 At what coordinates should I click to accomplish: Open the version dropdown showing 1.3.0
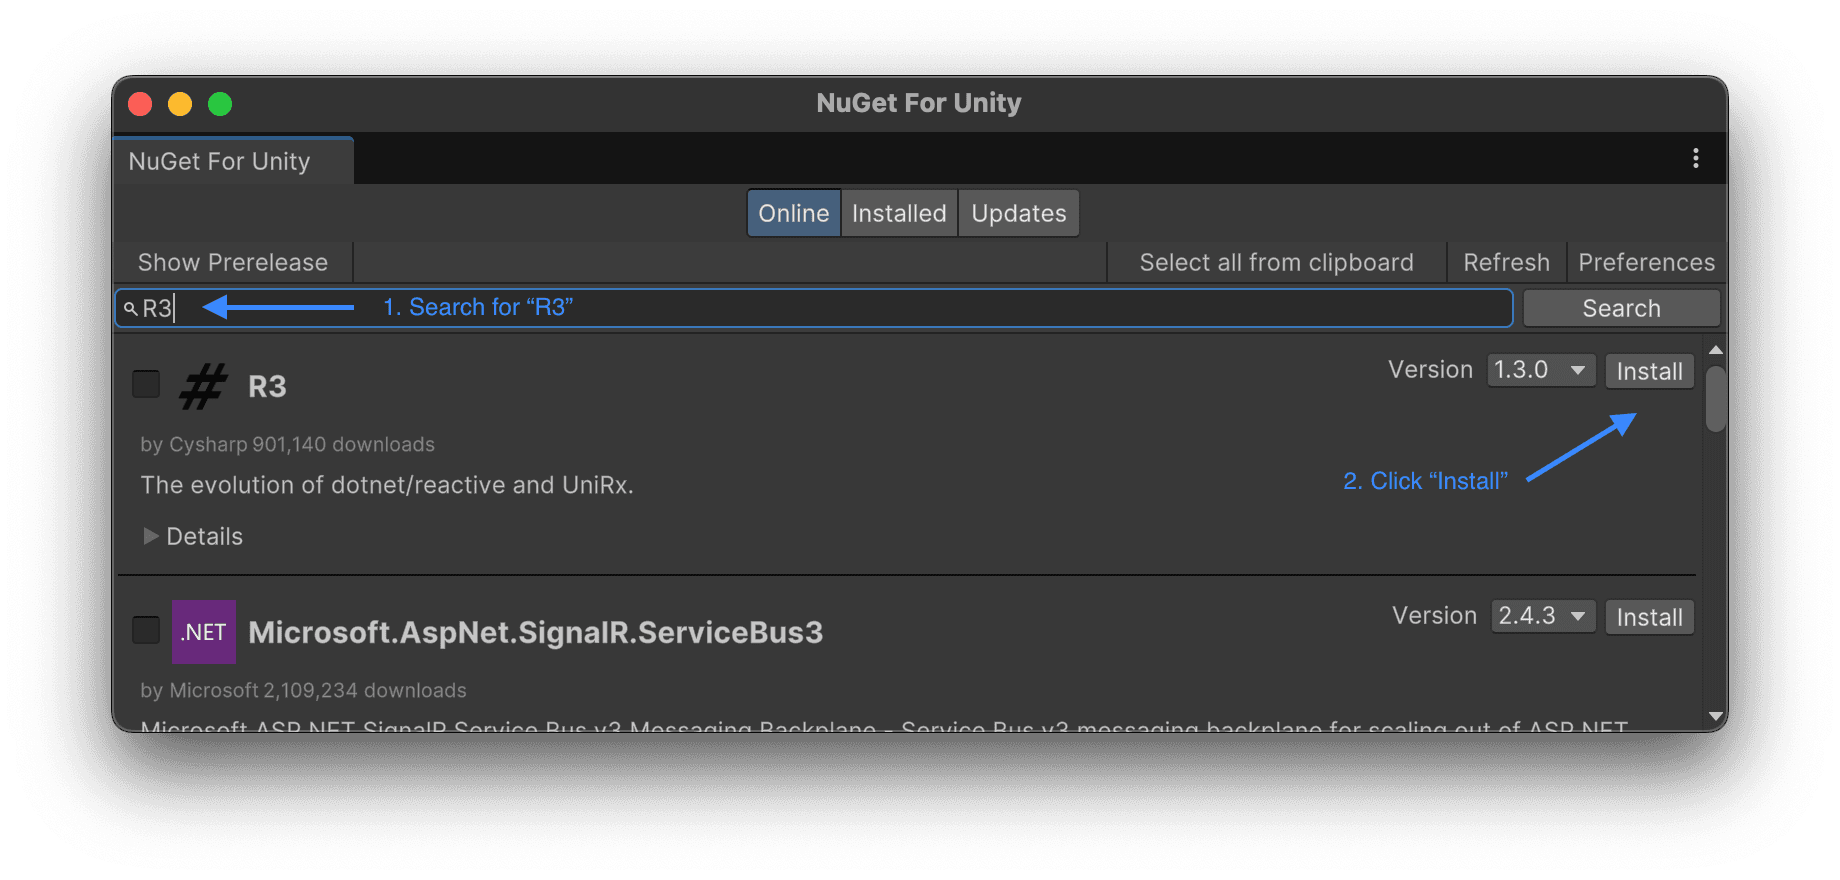pos(1540,369)
